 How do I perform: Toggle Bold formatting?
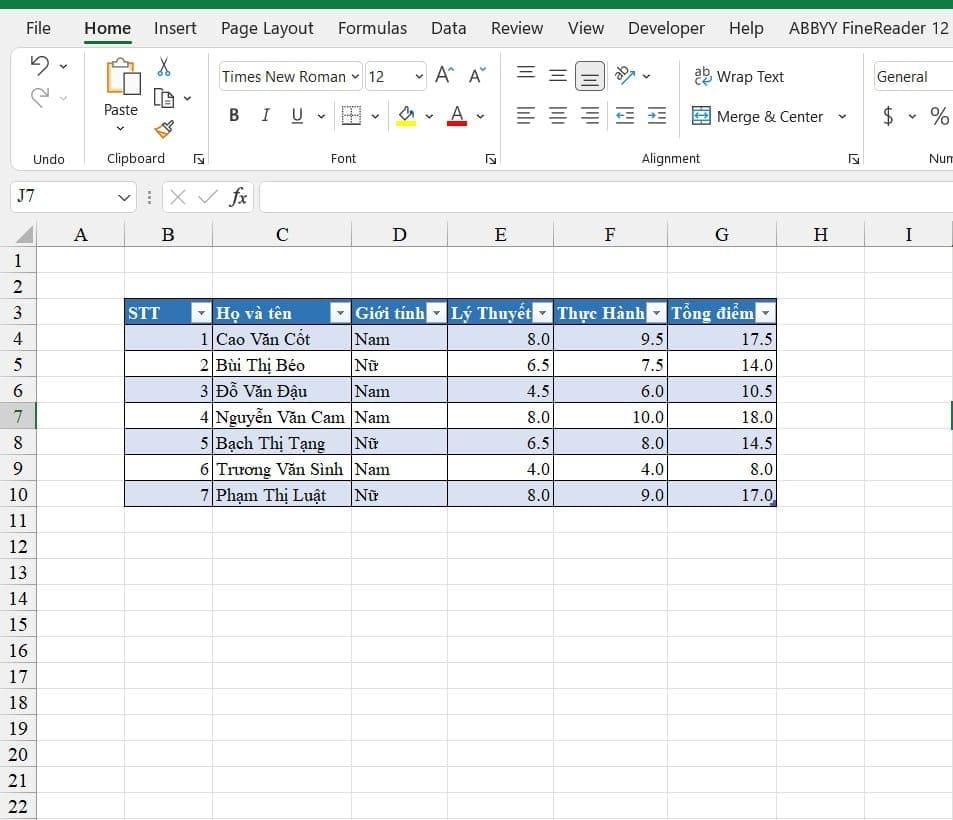(234, 116)
